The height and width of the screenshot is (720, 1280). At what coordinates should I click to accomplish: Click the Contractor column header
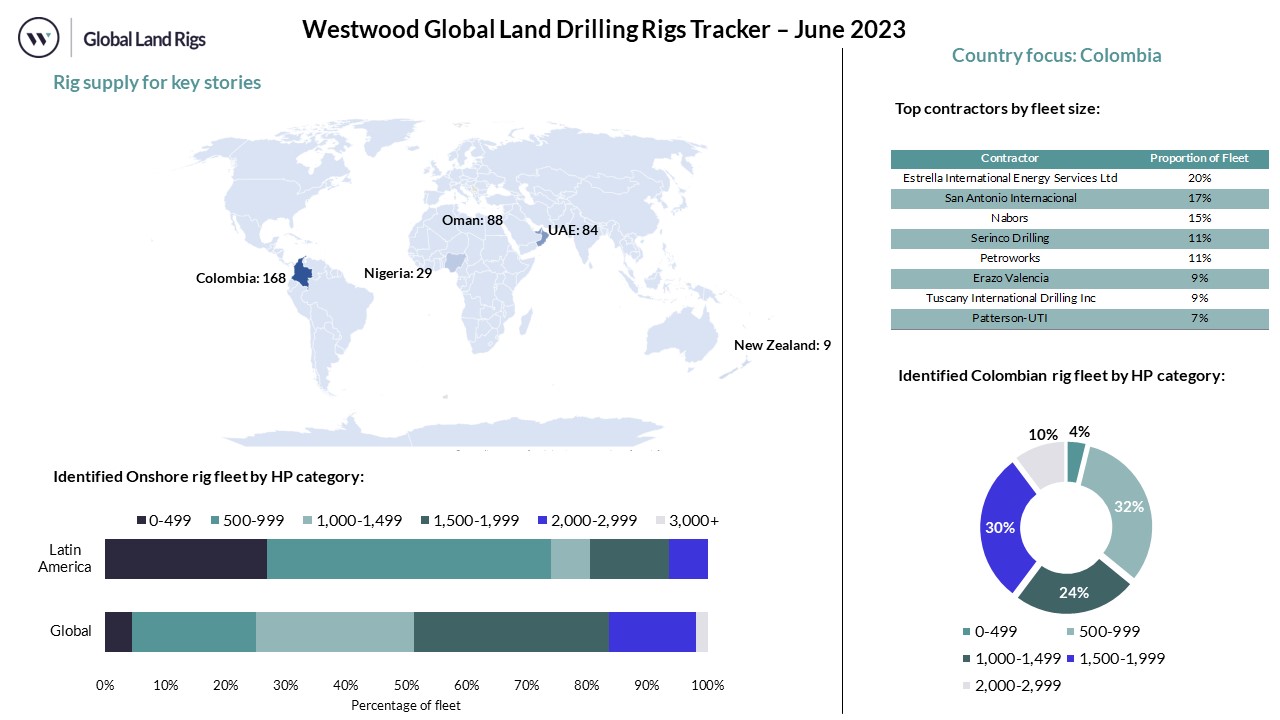pos(1009,158)
